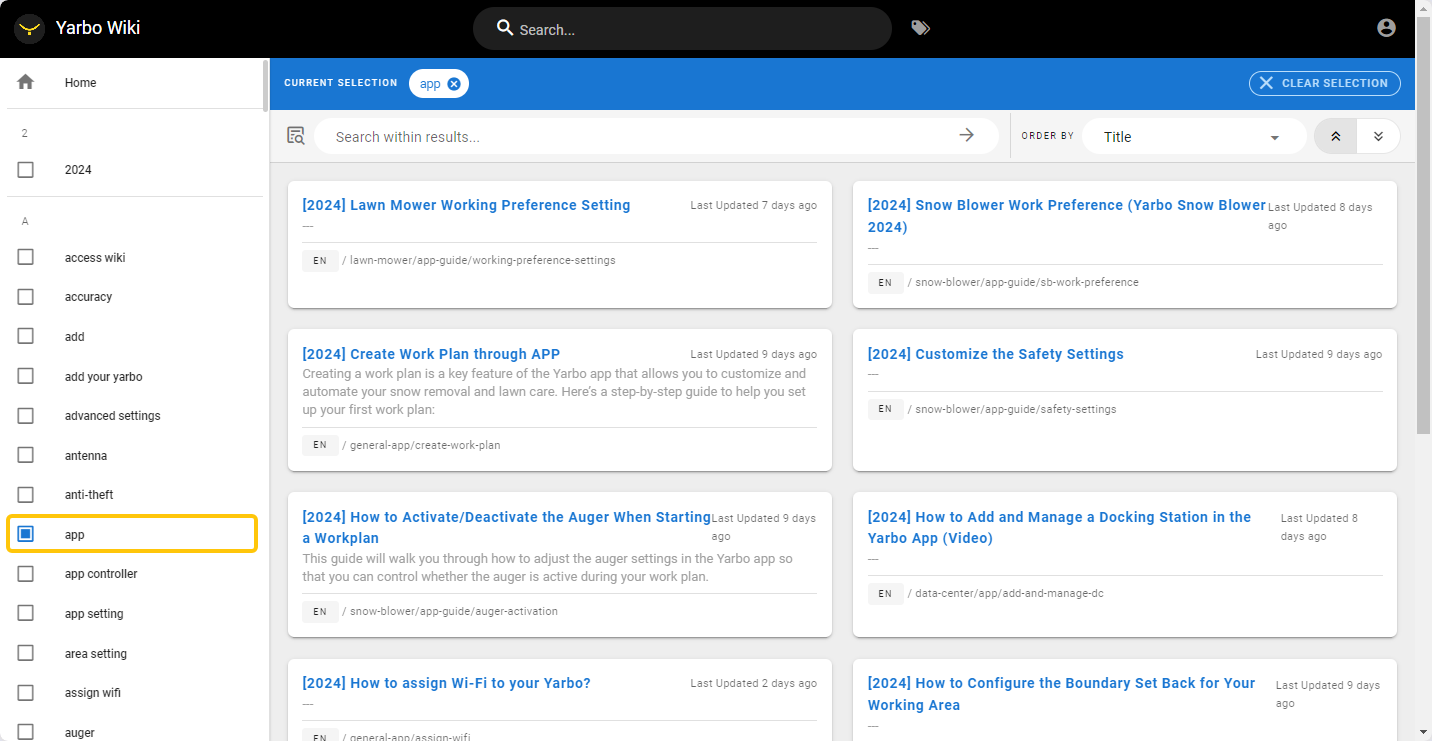Click Clear Selection button
The height and width of the screenshot is (741, 1432).
[x=1324, y=83]
